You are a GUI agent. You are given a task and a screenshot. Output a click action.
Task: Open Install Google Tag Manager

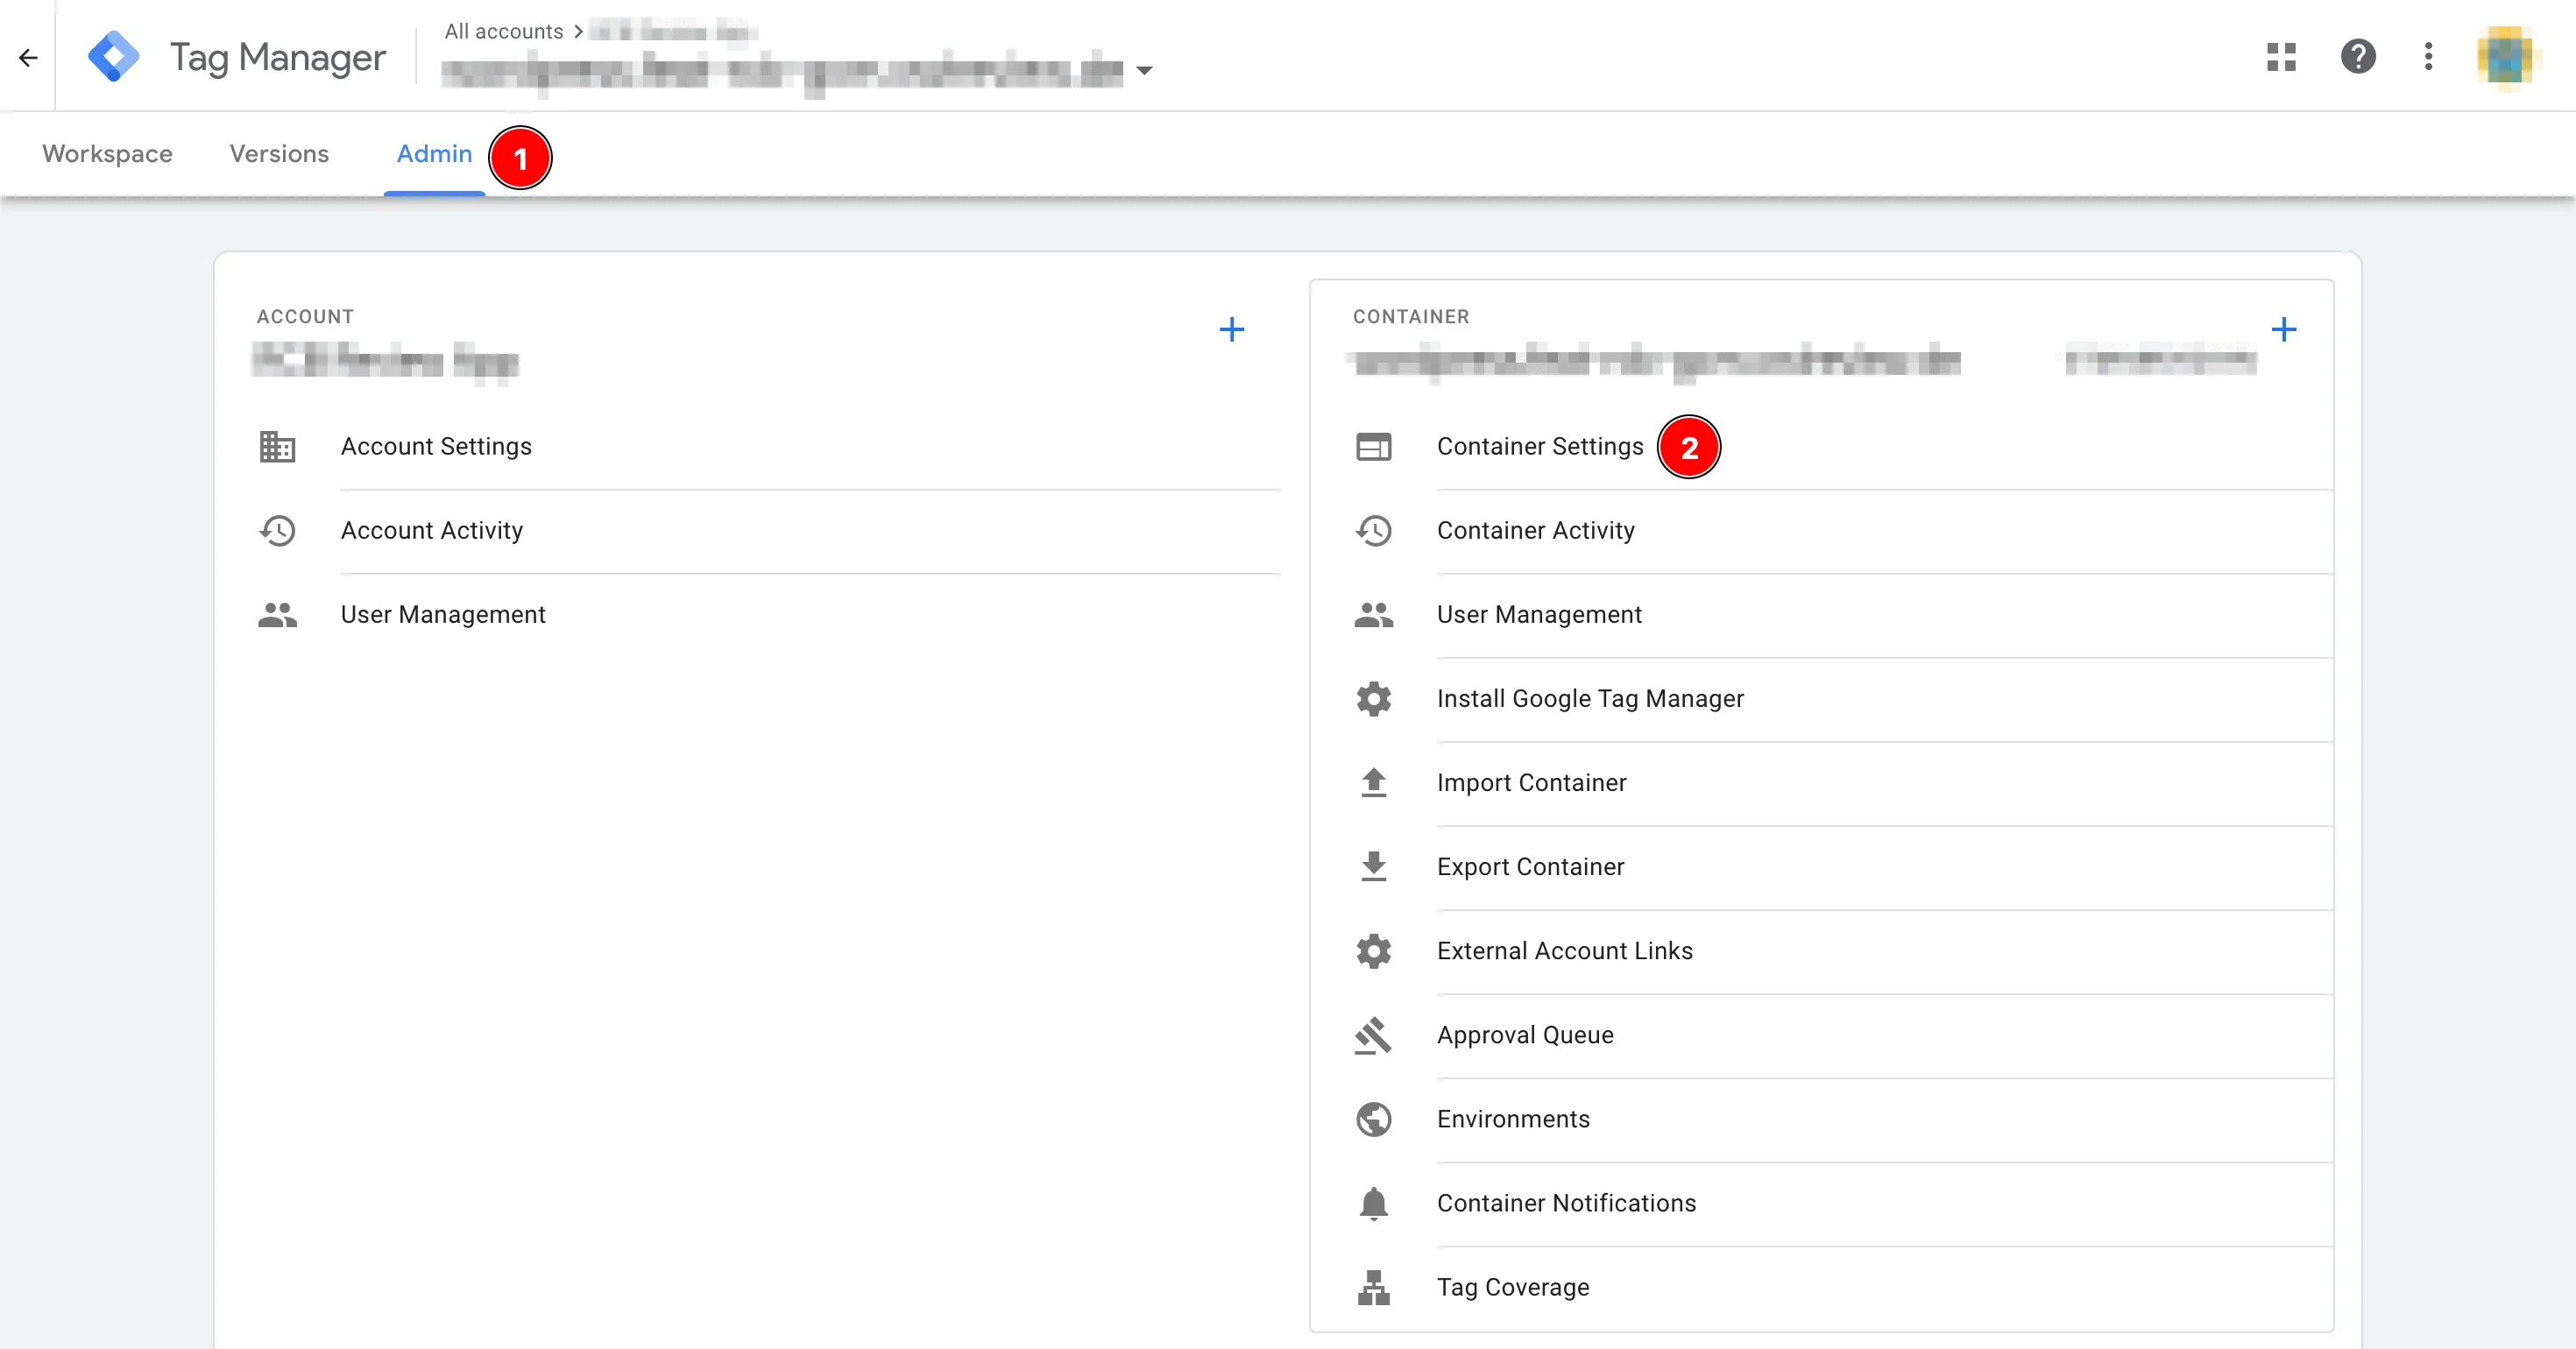[1589, 699]
